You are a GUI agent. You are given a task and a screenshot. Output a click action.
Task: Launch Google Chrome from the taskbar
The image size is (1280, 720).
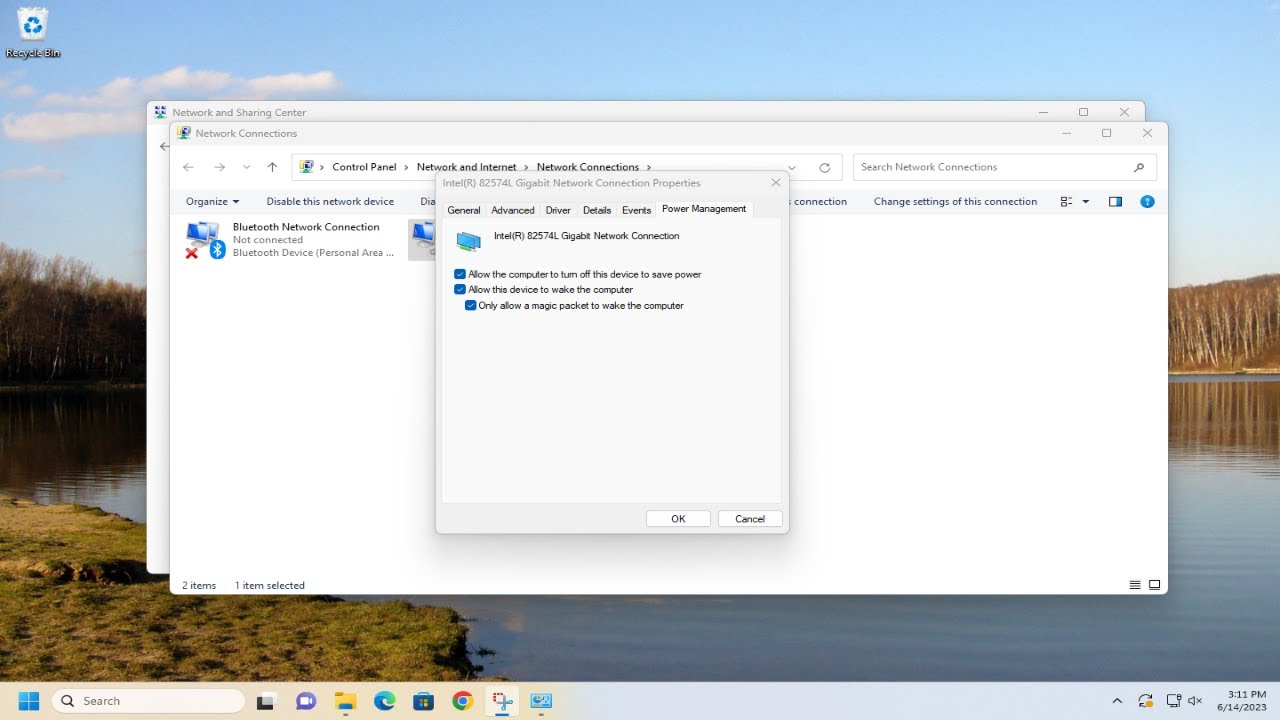(x=462, y=701)
